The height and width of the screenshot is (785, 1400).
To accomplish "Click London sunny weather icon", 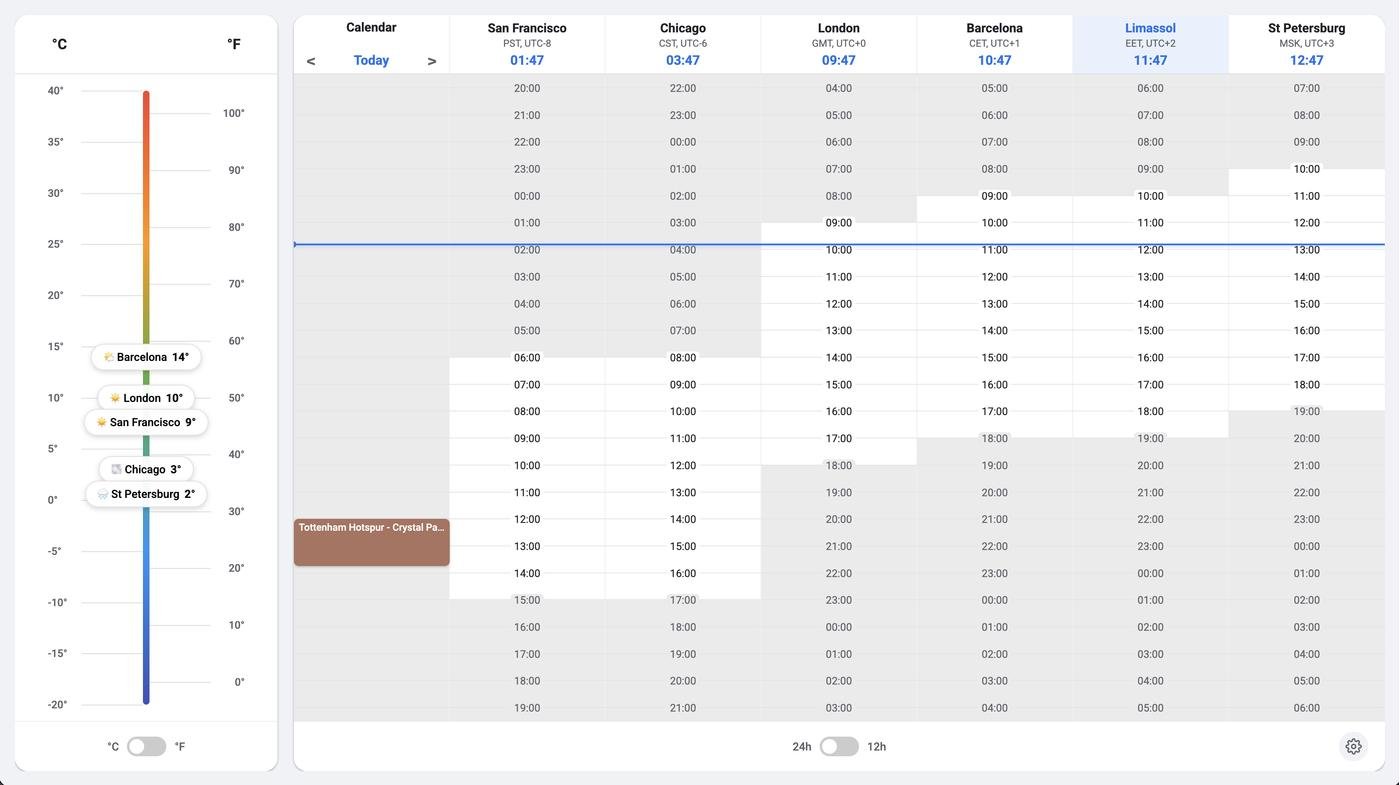I will (115, 398).
